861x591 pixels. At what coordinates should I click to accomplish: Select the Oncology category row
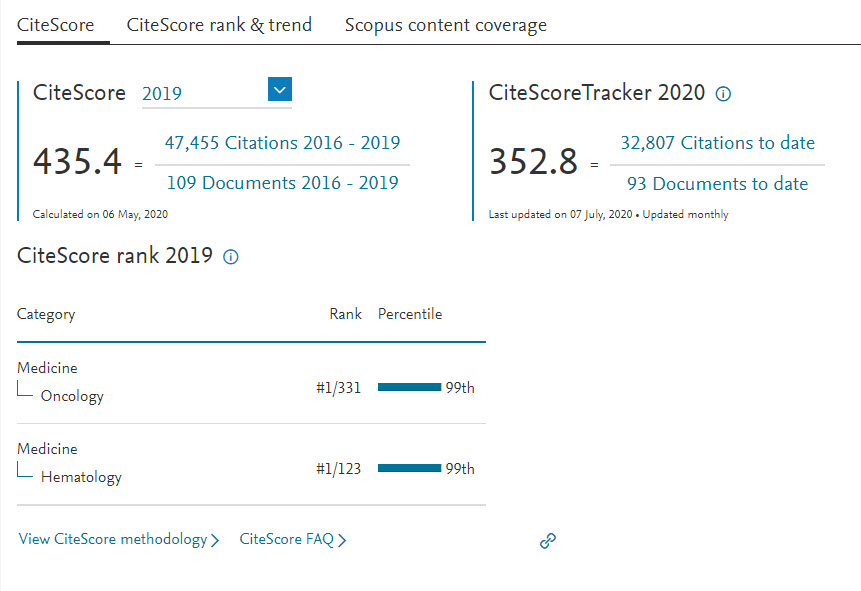(x=251, y=383)
